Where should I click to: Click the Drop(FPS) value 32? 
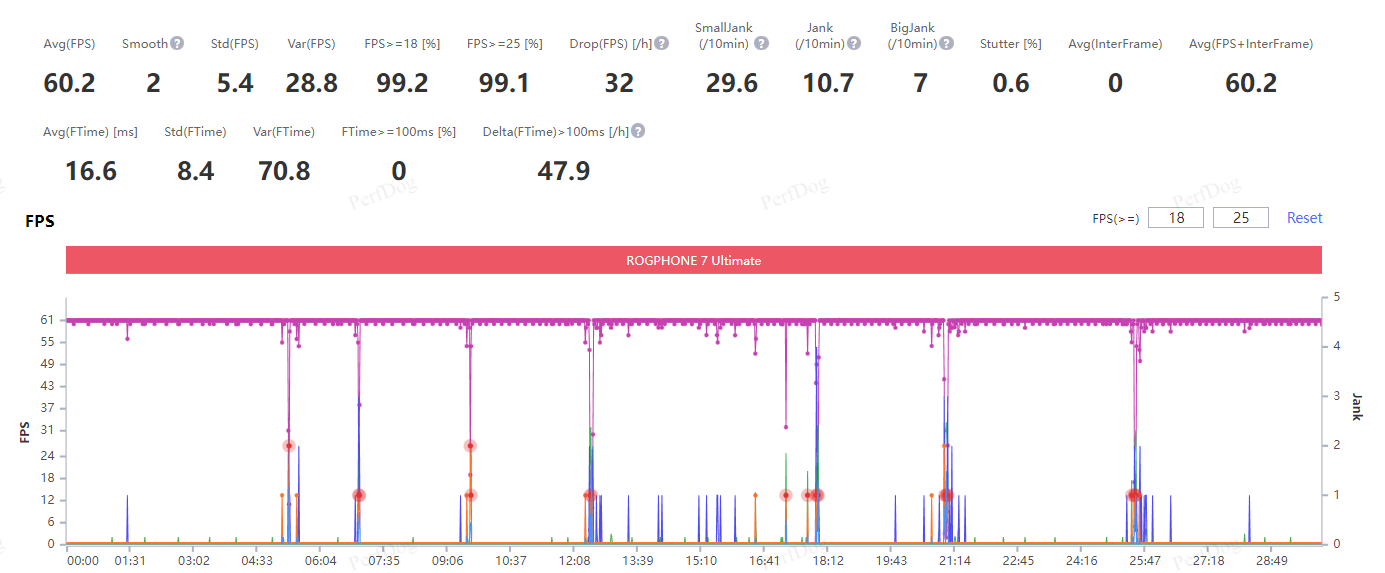point(619,83)
